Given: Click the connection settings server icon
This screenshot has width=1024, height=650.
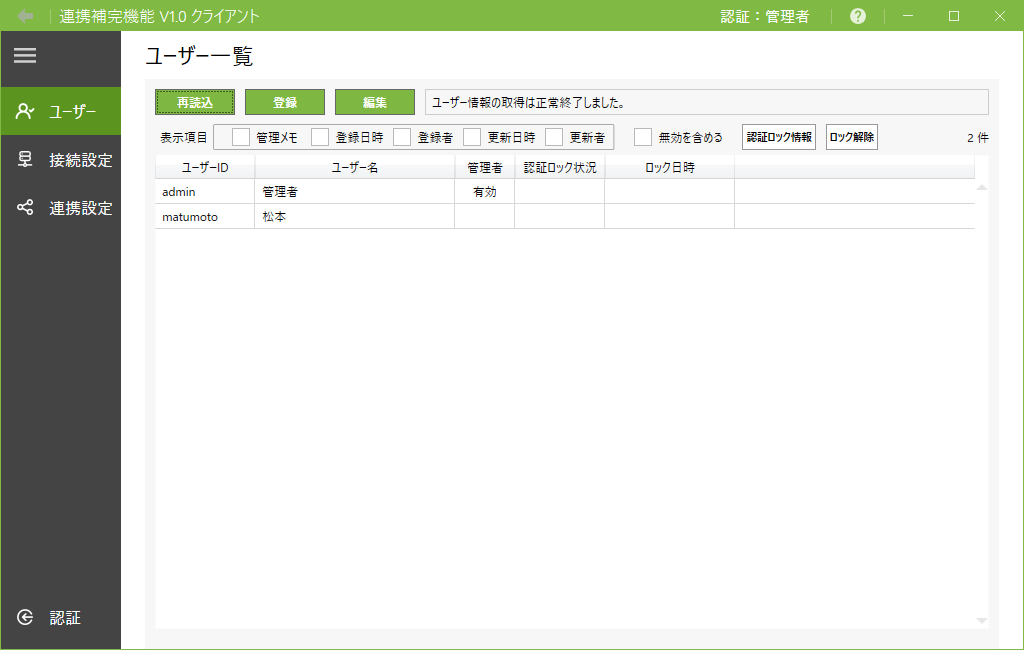Looking at the screenshot, I should pyautogui.click(x=26, y=160).
